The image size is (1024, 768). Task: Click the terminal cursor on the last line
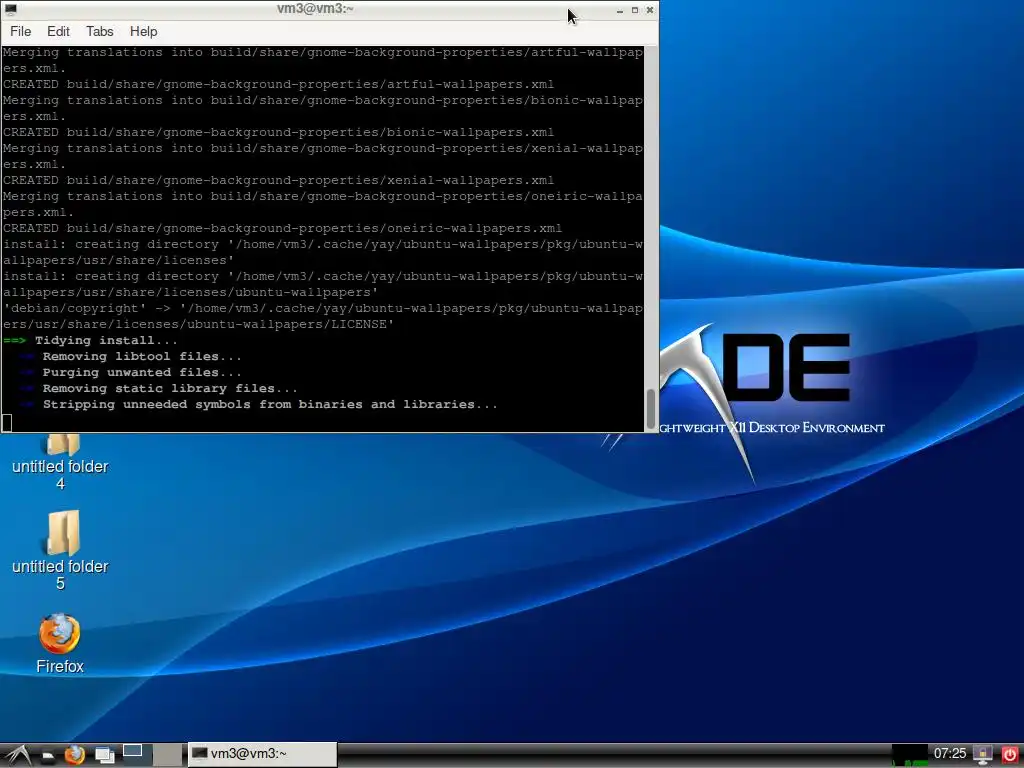point(7,423)
